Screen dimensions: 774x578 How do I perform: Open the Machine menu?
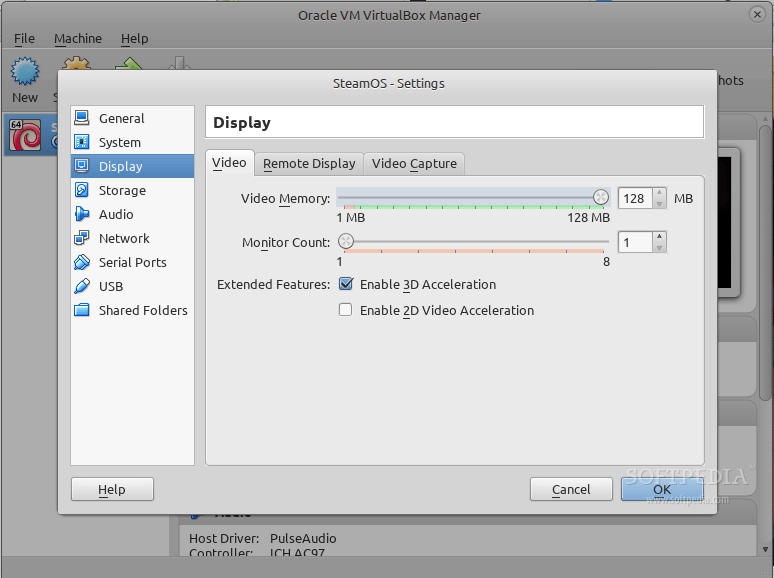click(x=78, y=38)
